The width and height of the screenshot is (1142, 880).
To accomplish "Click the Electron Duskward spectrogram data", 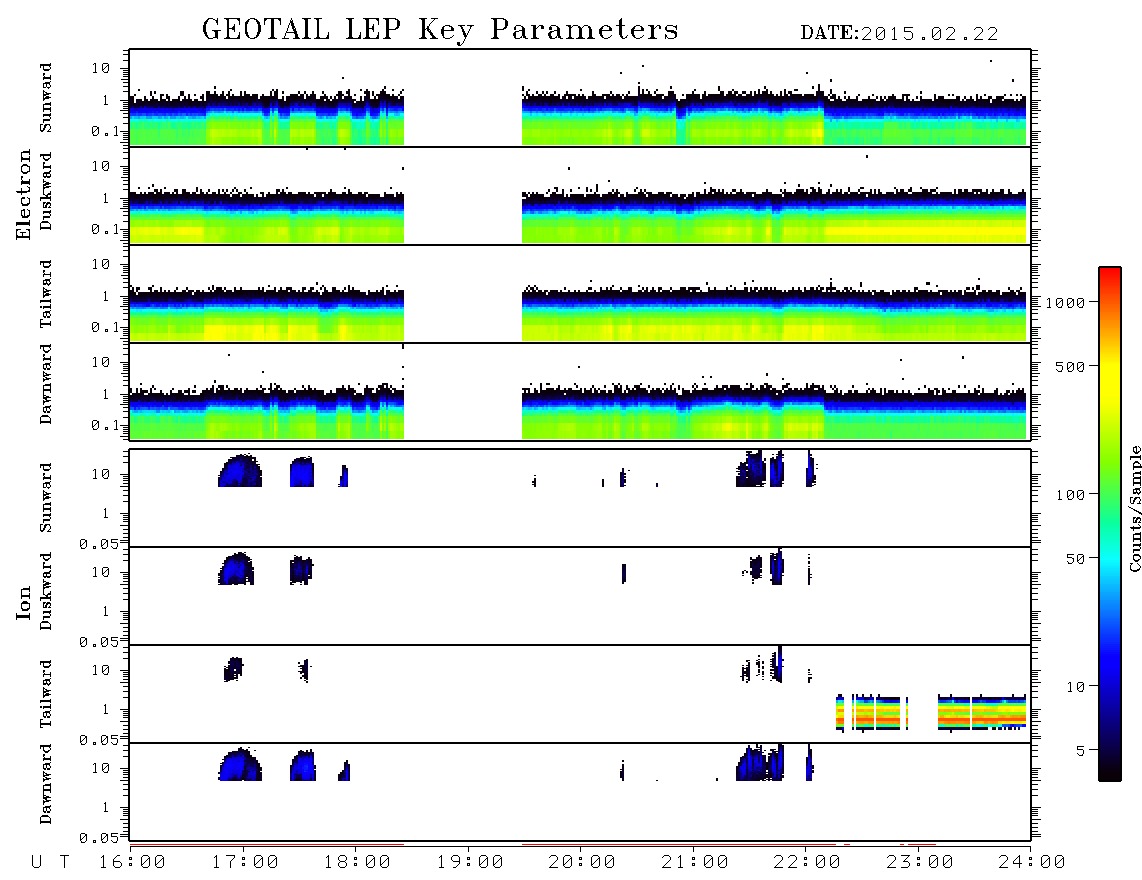I will [579, 215].
